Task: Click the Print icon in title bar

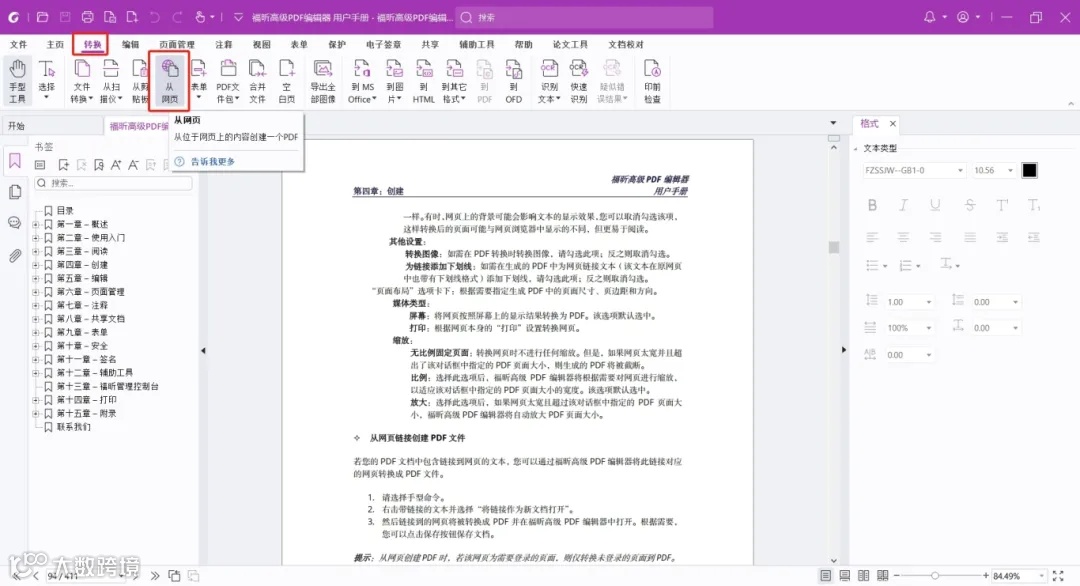Action: tap(87, 17)
